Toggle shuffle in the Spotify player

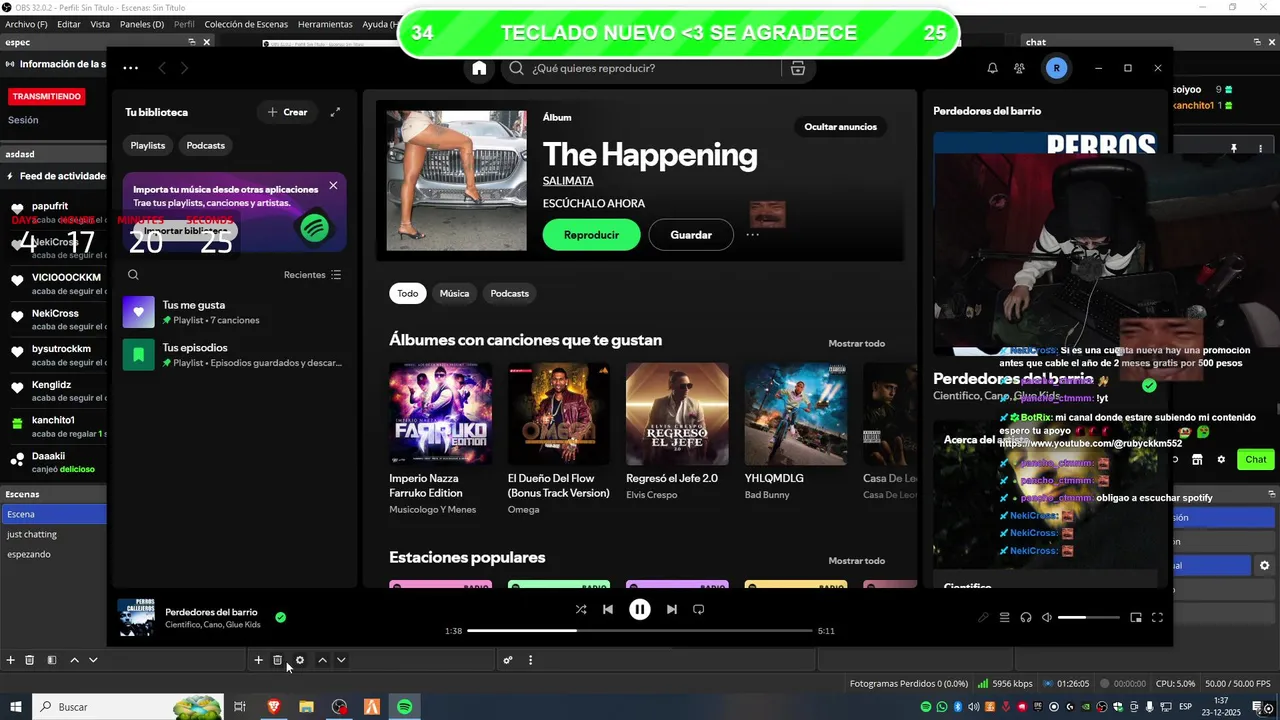pyautogui.click(x=581, y=609)
